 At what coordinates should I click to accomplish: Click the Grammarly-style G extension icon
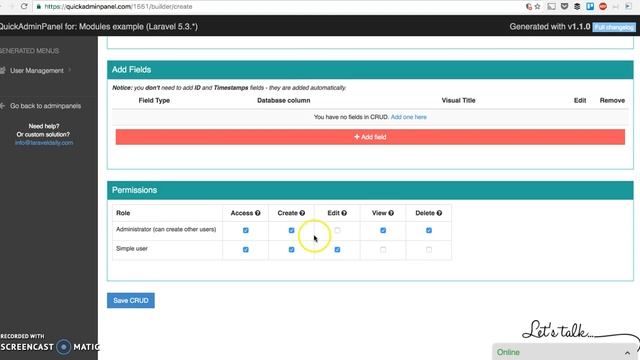529,6
